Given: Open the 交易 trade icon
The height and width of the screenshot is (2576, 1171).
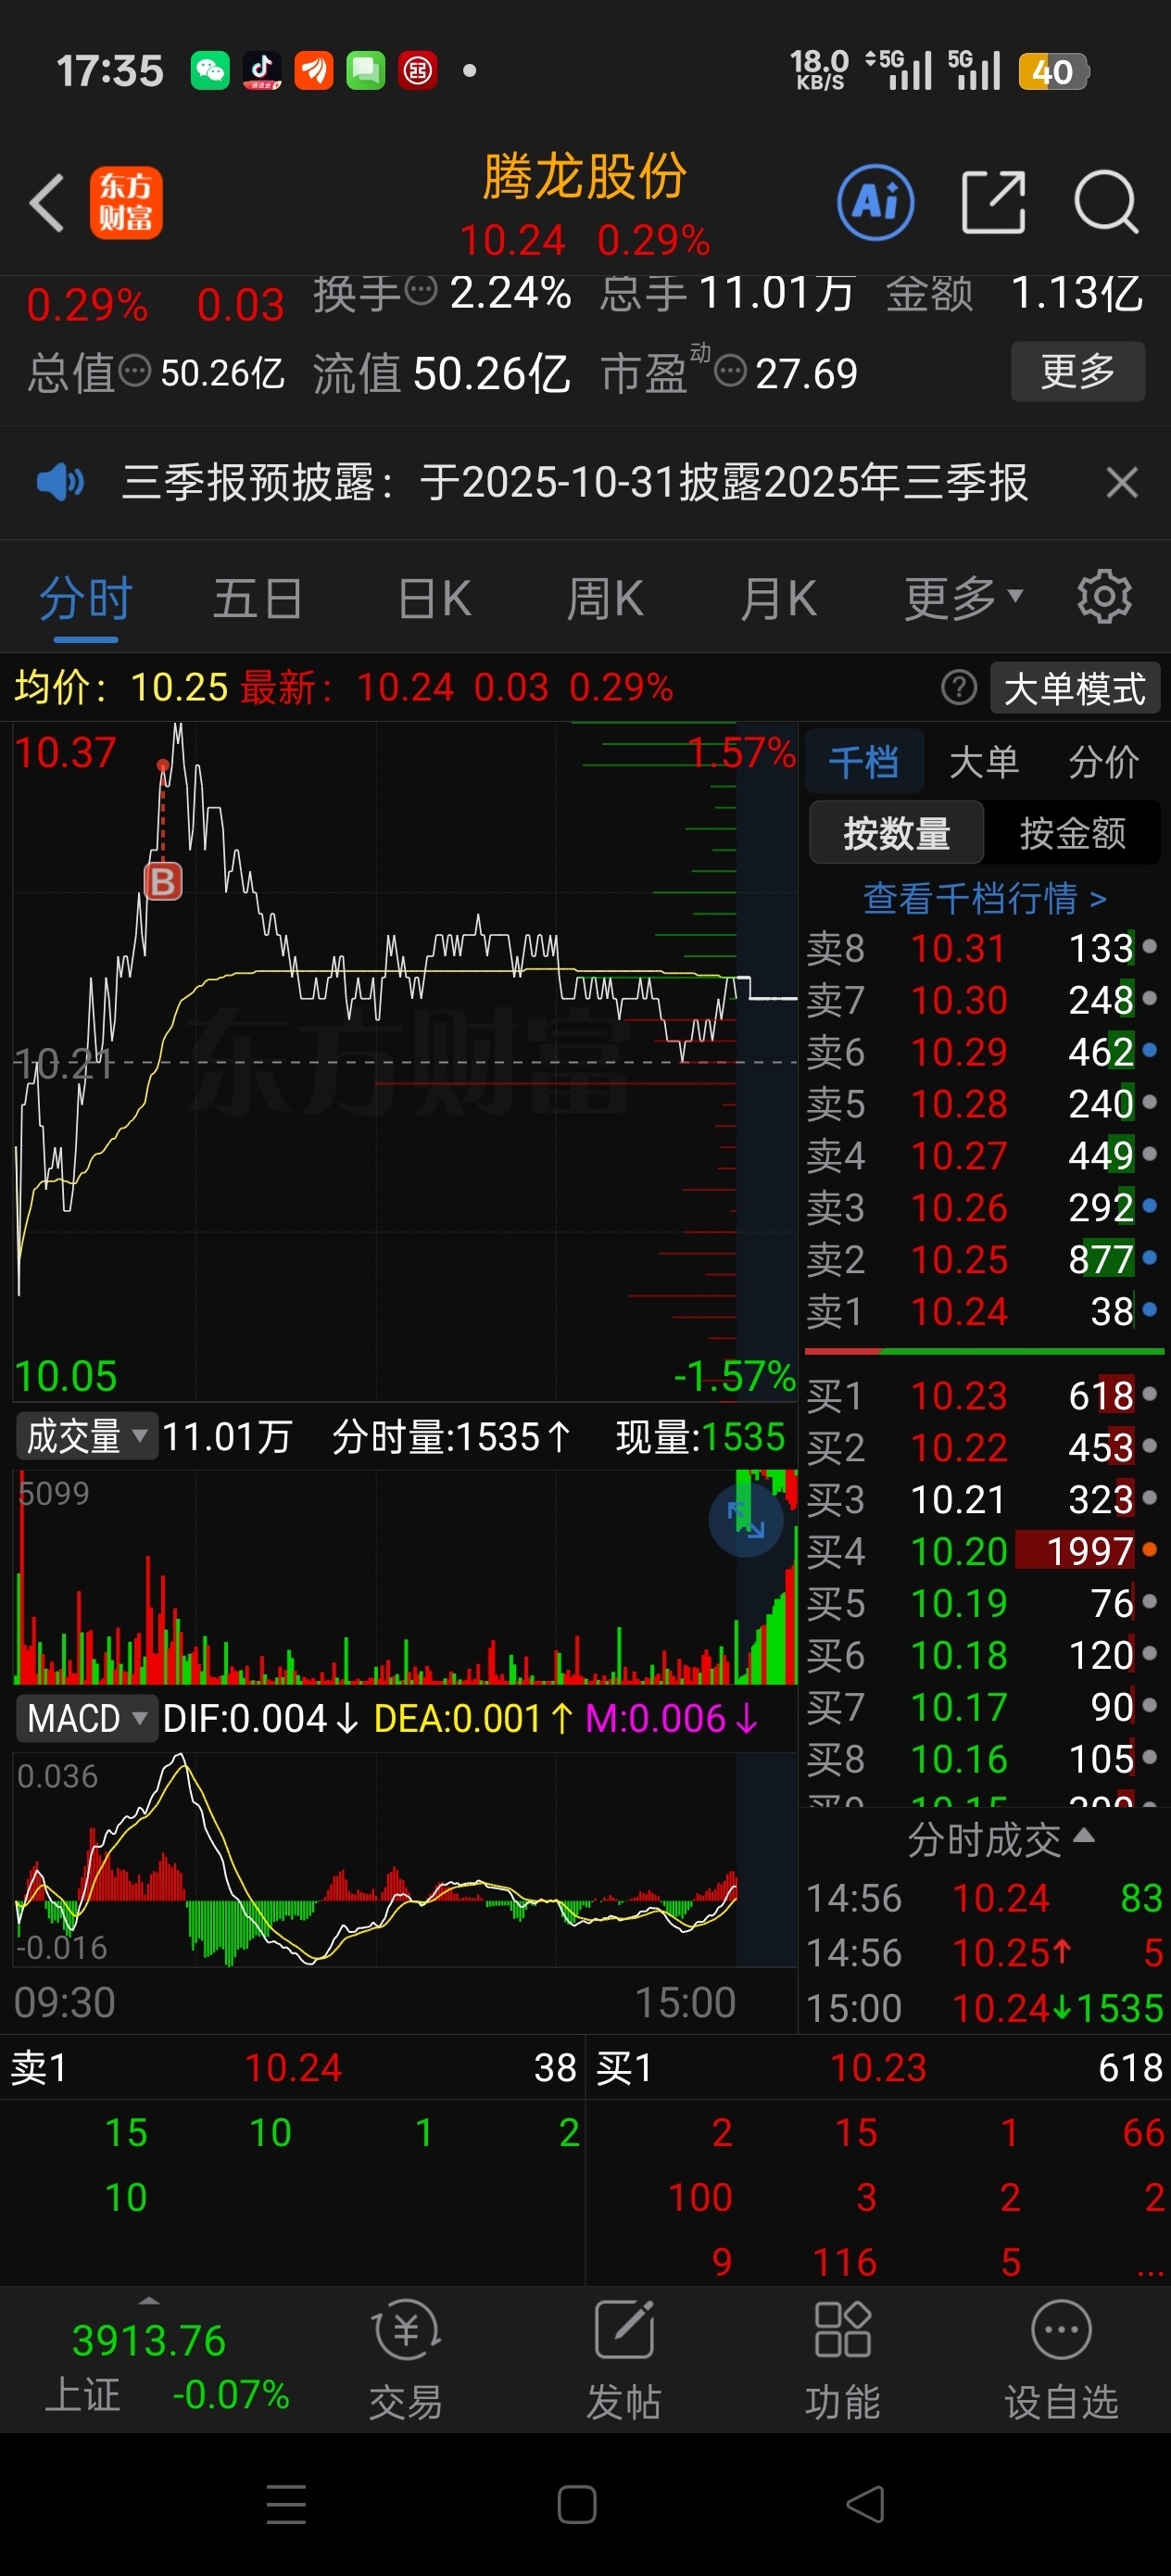Looking at the screenshot, I should [405, 2360].
